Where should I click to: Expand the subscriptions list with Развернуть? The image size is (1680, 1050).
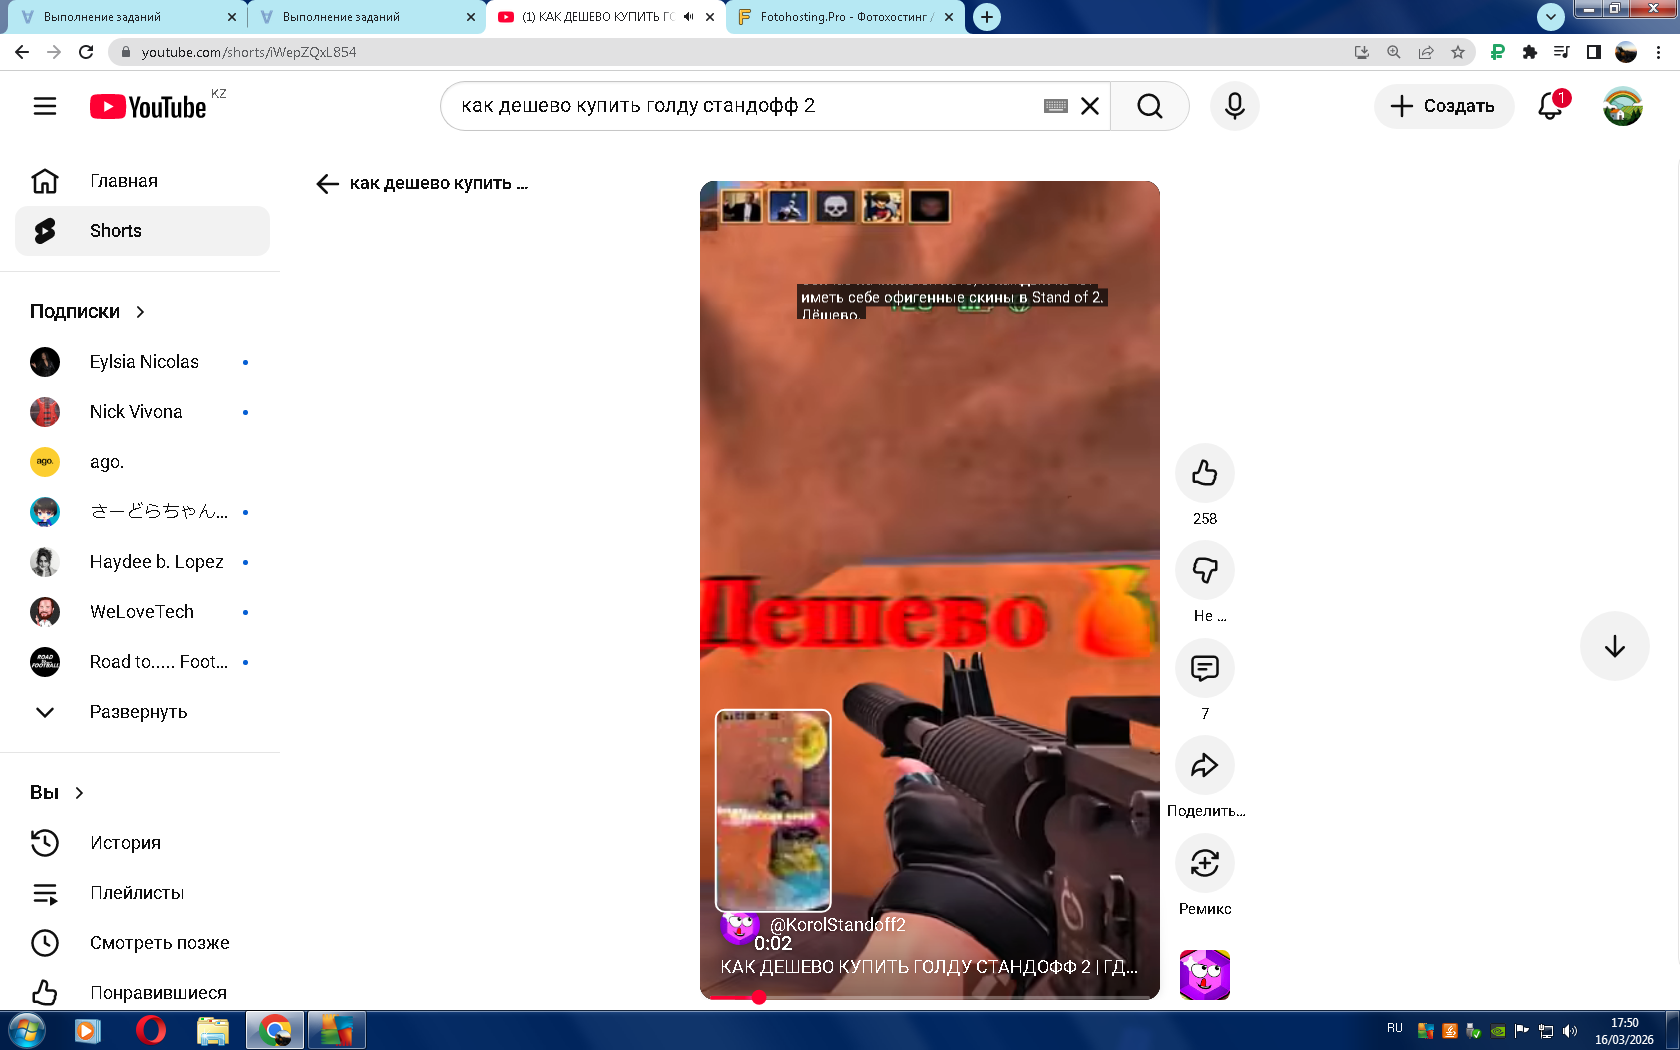tap(142, 712)
